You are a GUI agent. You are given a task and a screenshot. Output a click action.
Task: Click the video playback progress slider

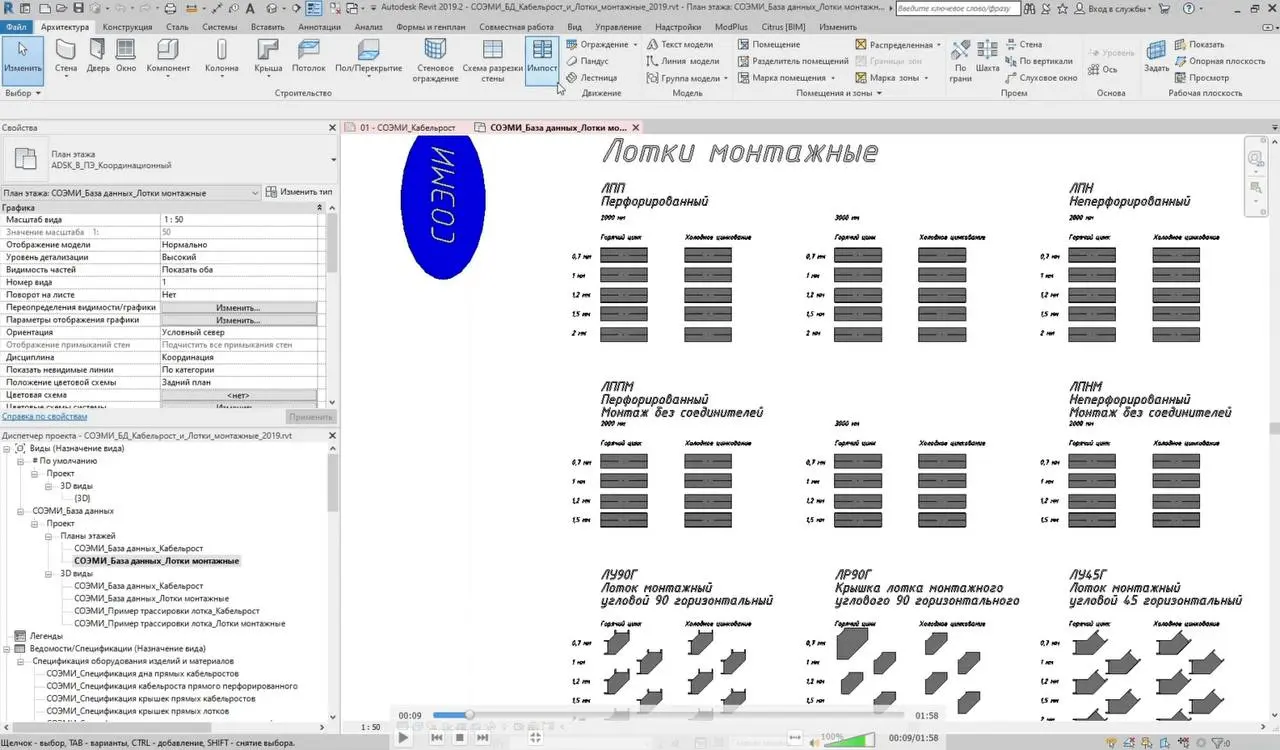point(668,715)
